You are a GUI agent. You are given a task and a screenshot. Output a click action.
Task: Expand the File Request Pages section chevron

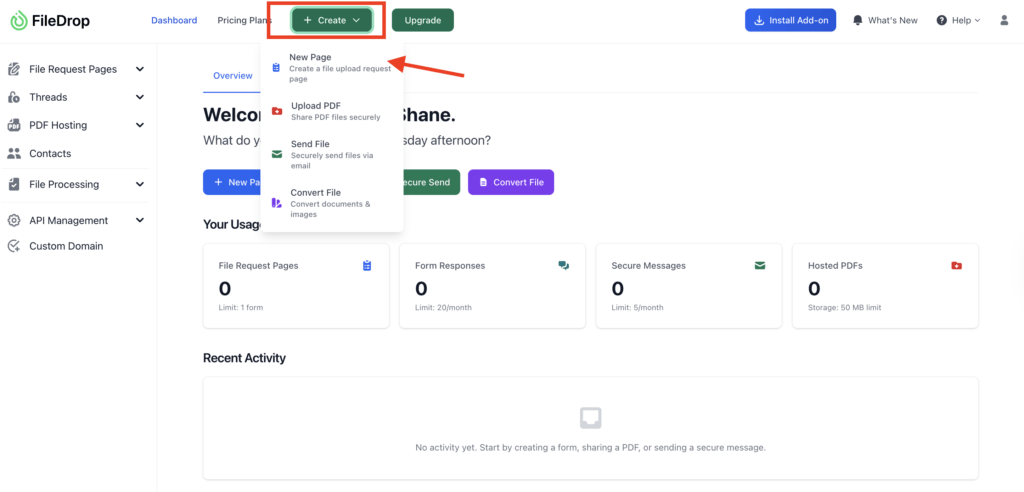(140, 69)
